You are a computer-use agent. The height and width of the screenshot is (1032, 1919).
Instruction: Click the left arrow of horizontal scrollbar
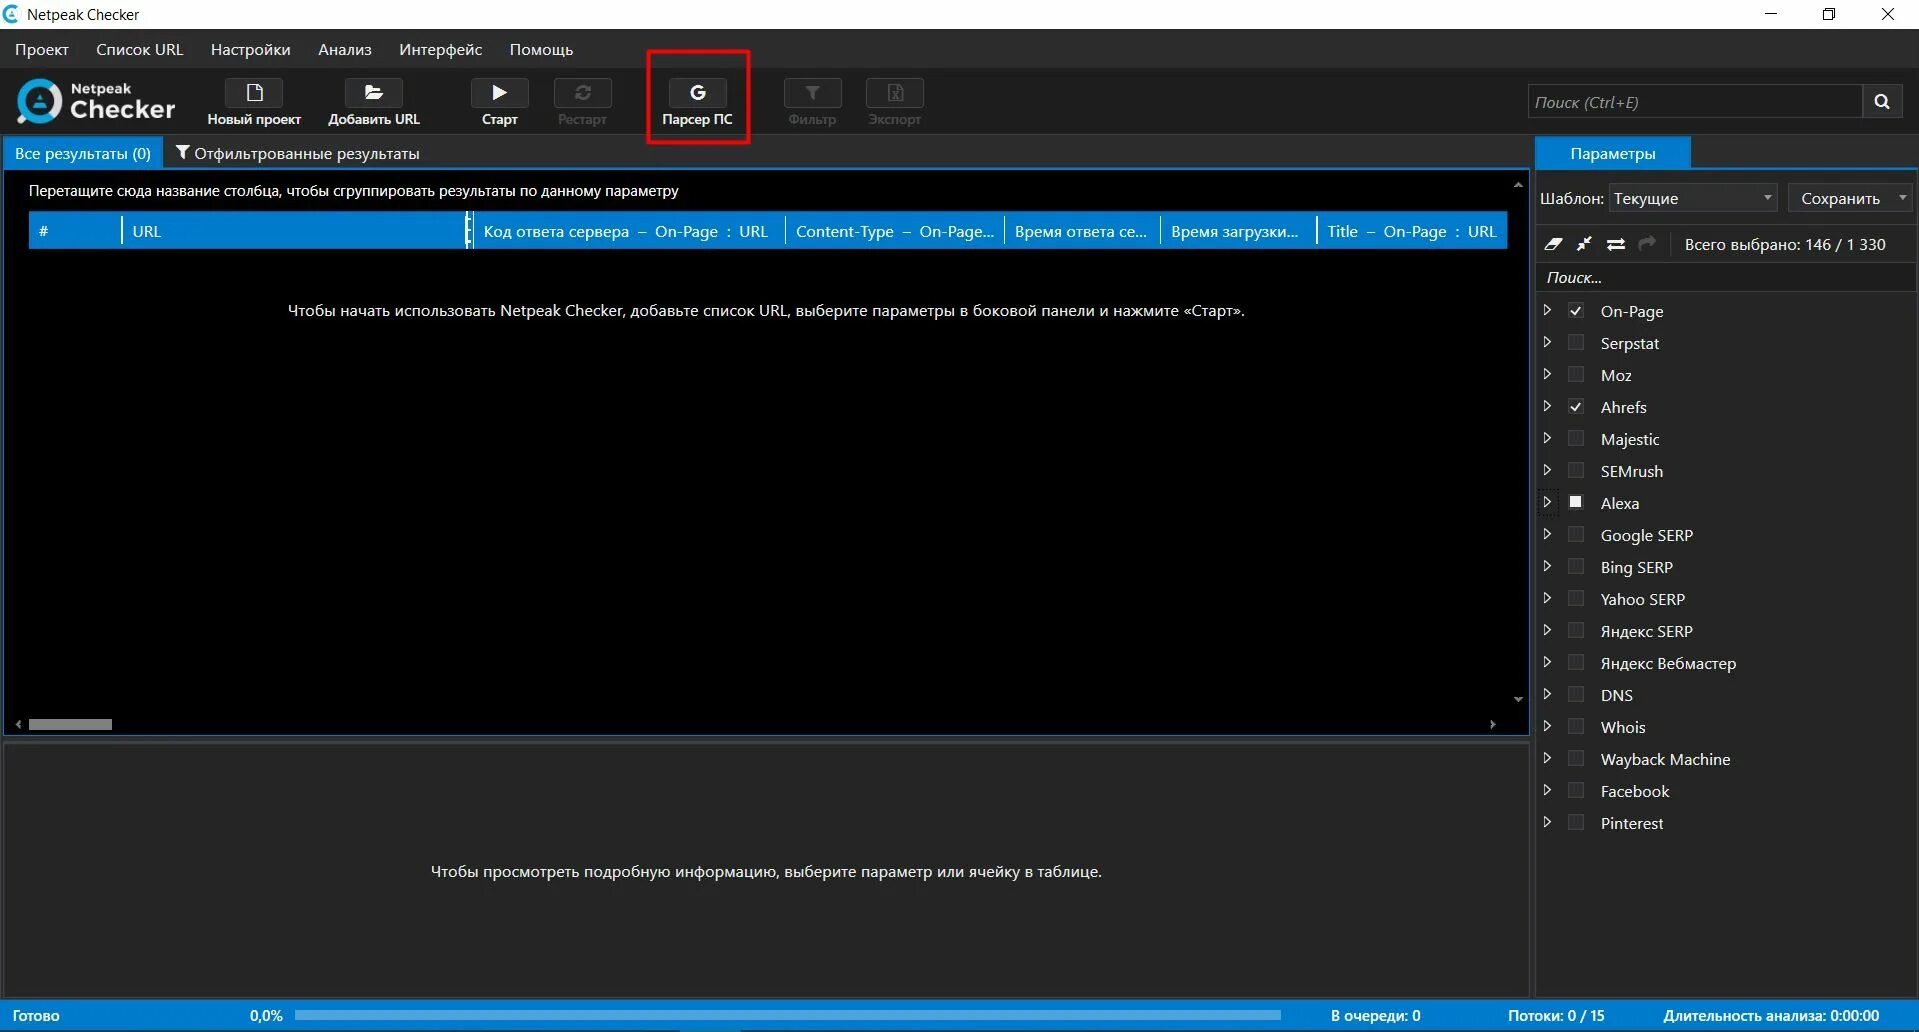pos(18,724)
